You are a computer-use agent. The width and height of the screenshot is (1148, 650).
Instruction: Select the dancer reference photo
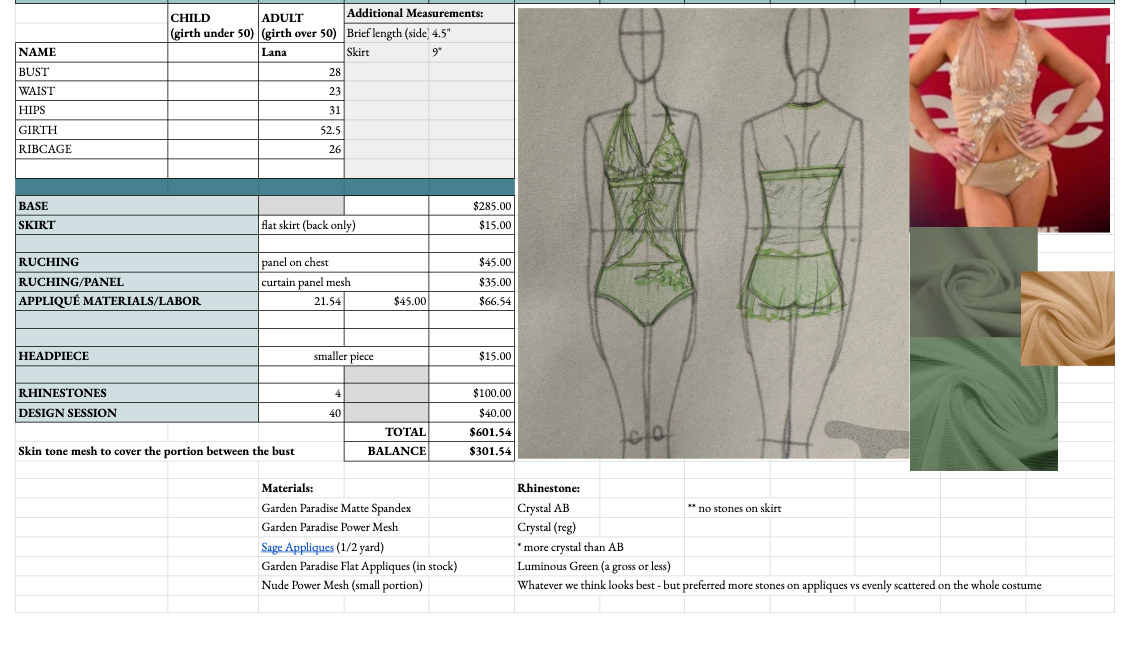coord(1009,120)
